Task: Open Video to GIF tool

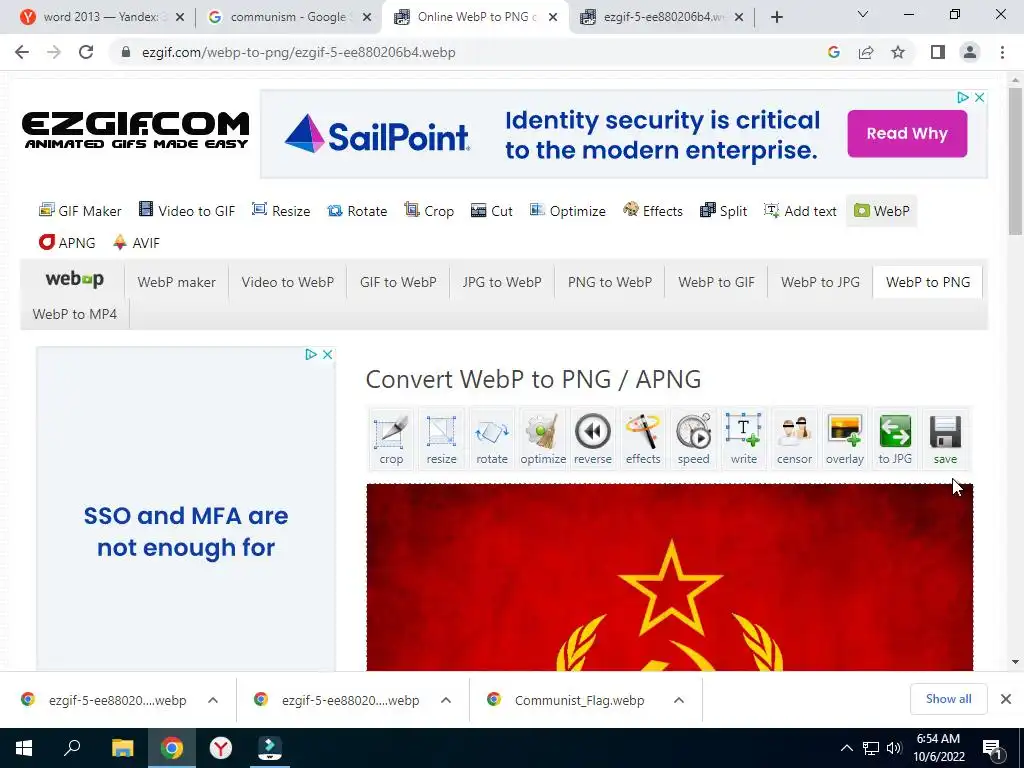Action: coord(187,211)
